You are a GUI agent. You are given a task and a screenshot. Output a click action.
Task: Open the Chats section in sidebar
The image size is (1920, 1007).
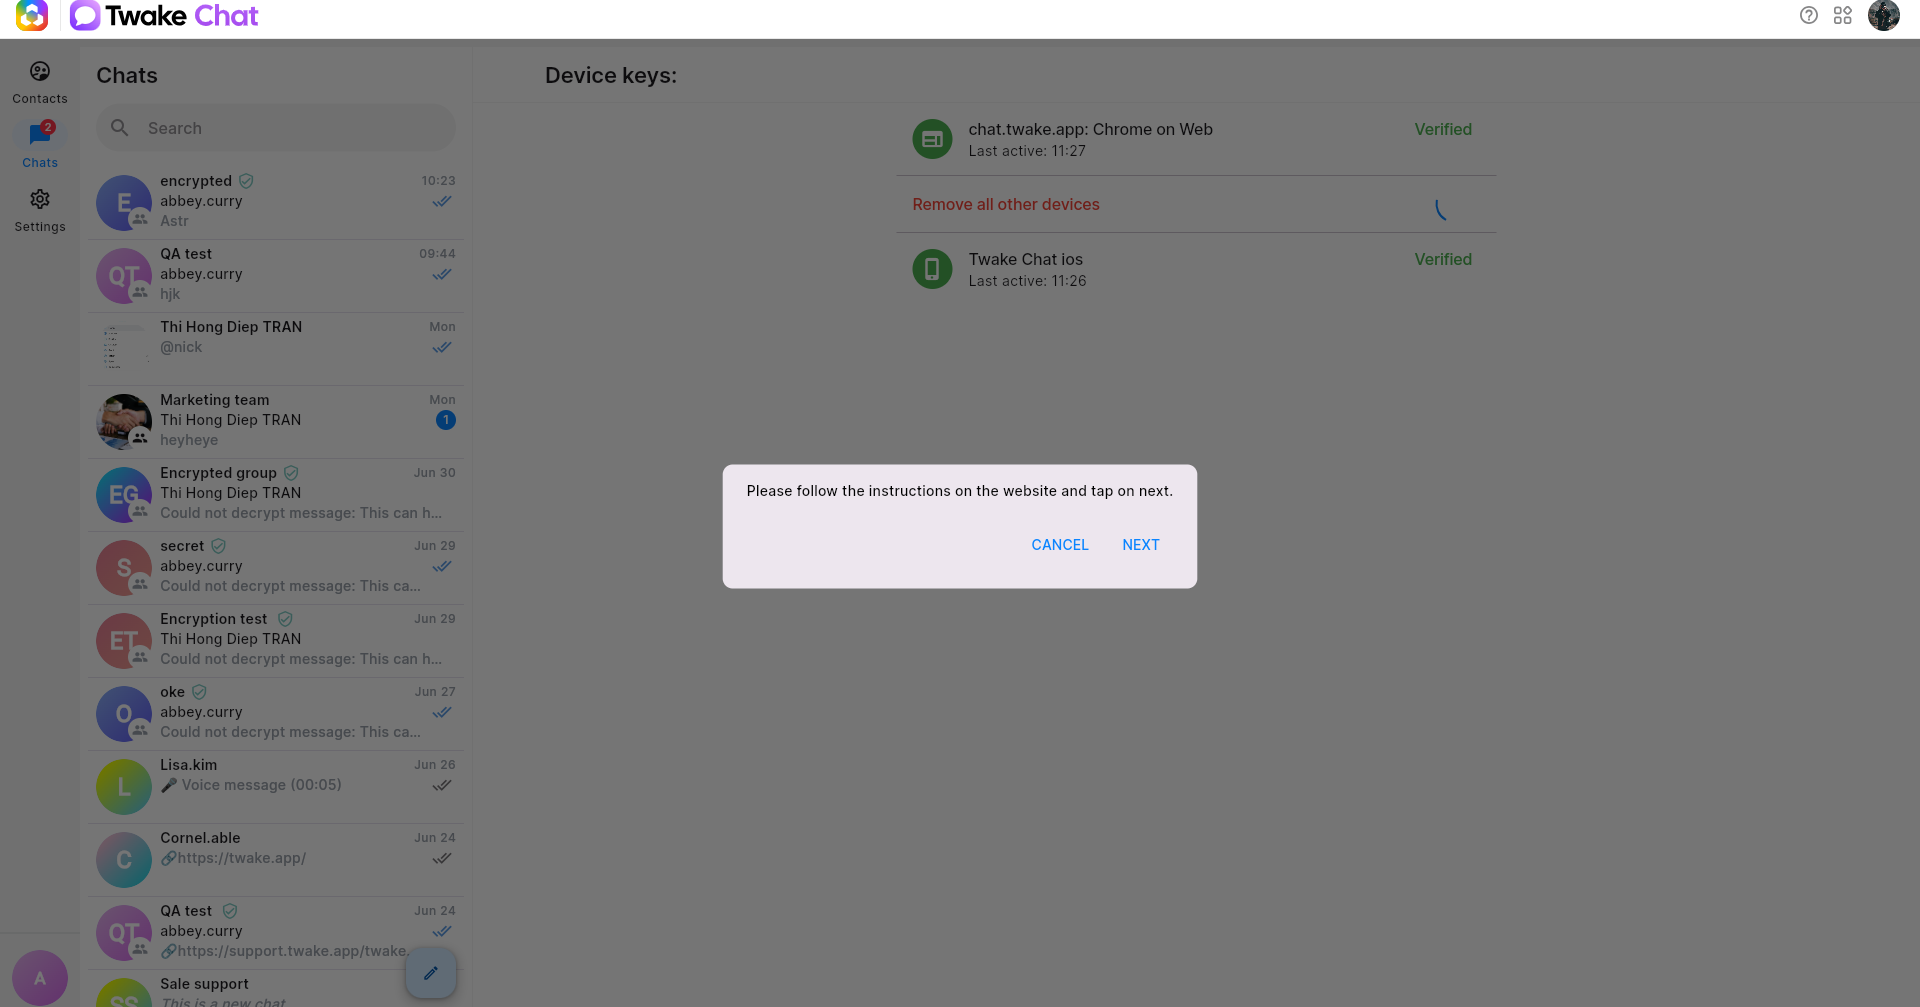click(x=40, y=146)
